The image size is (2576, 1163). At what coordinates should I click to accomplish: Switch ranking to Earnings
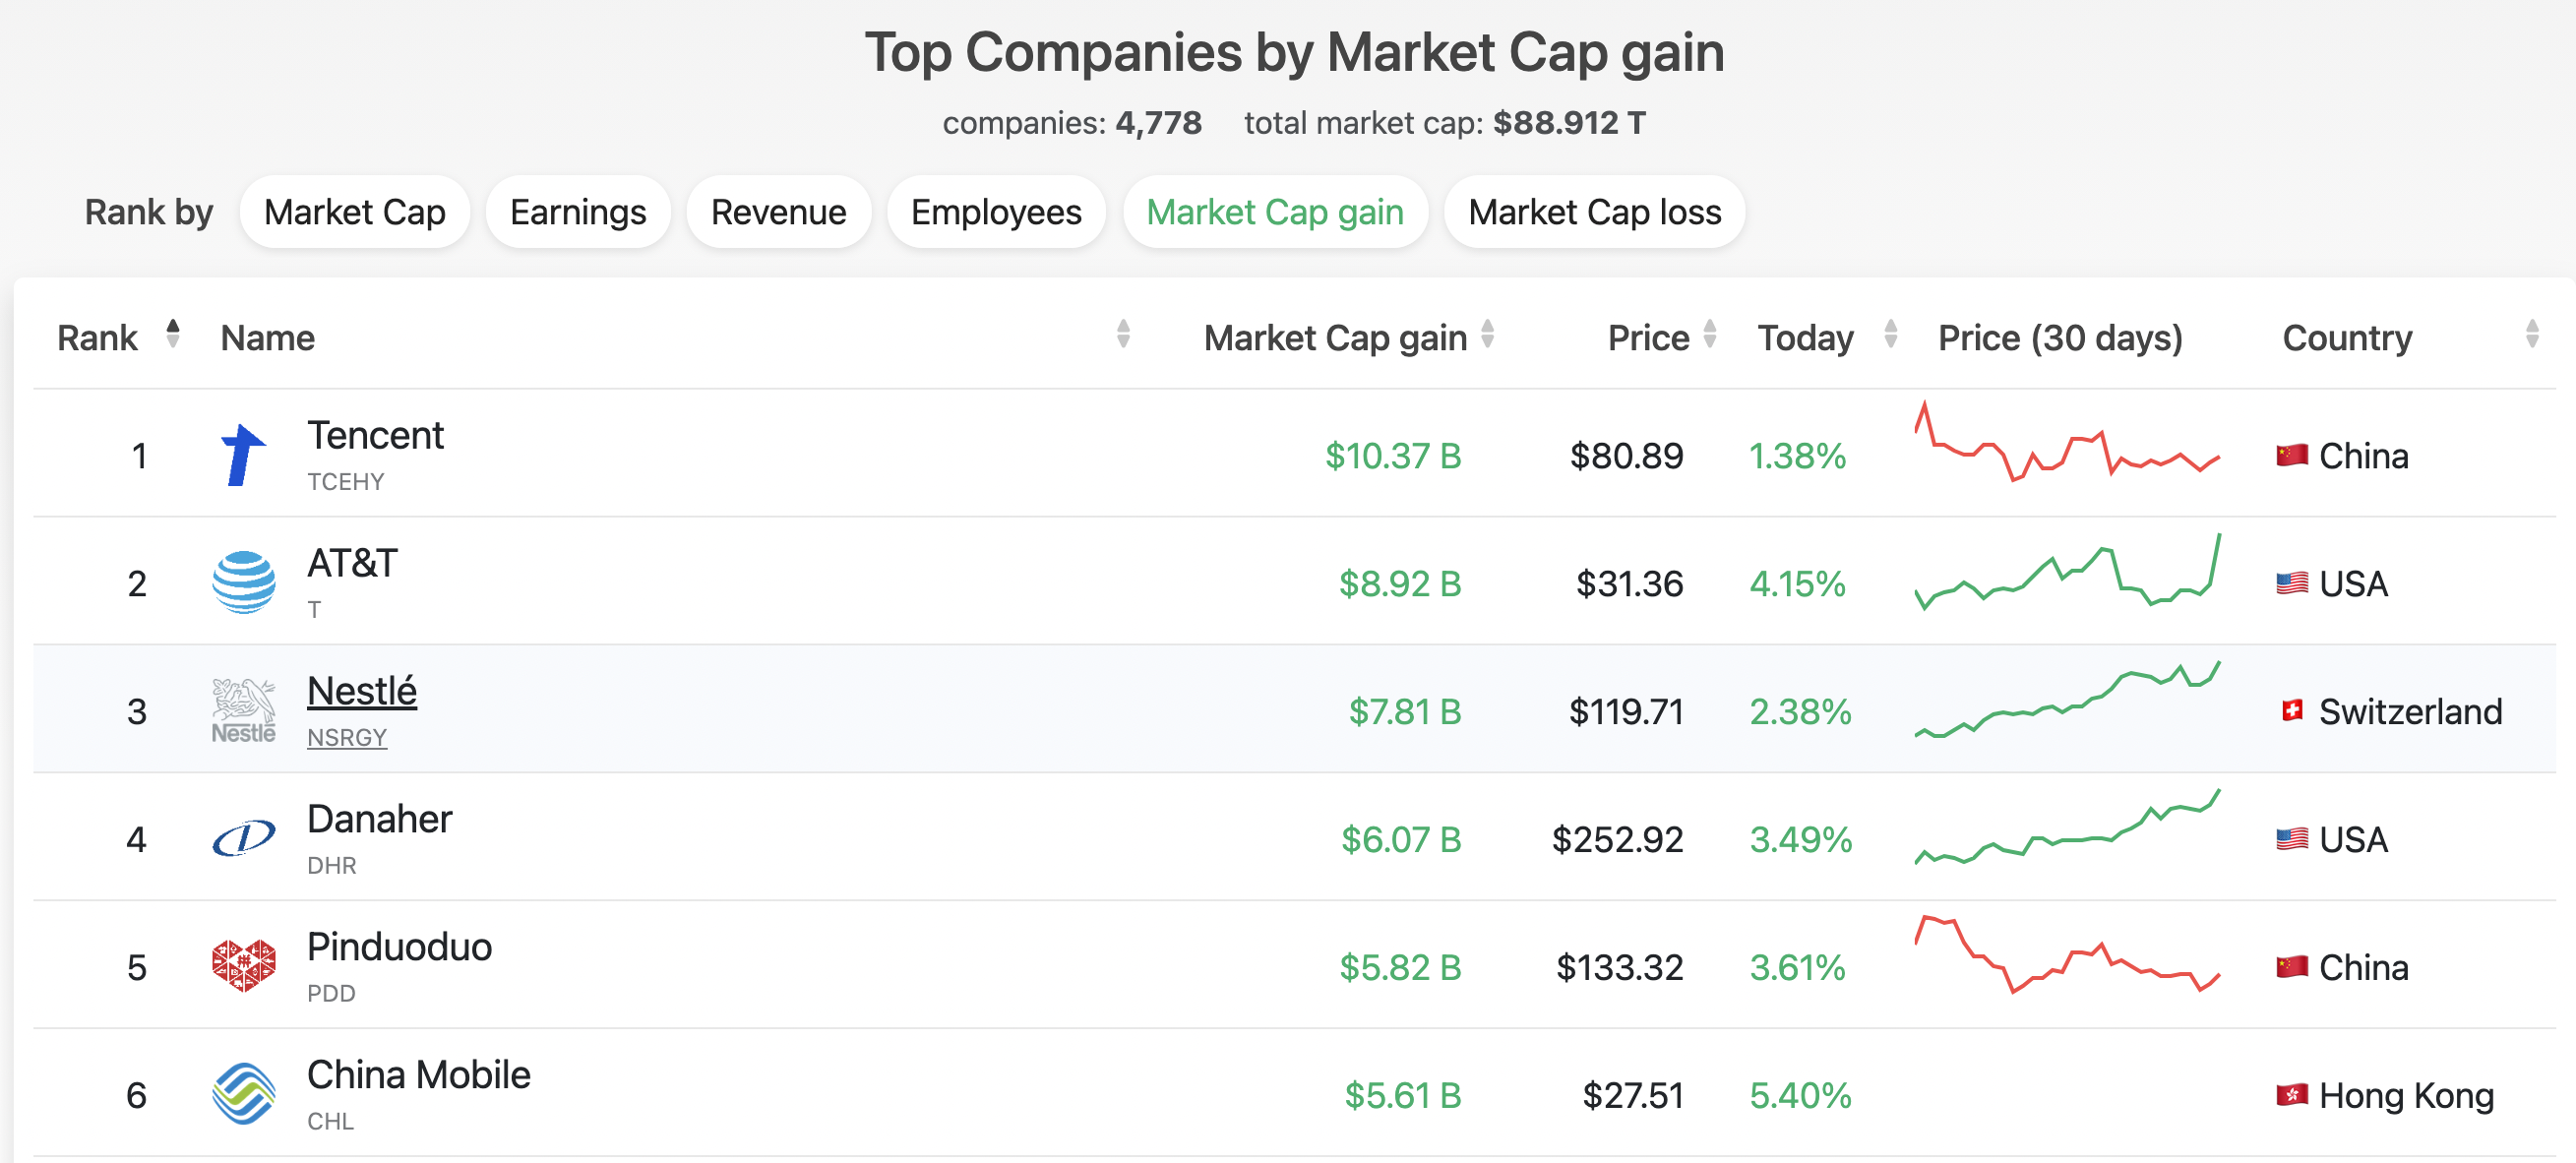coord(577,212)
